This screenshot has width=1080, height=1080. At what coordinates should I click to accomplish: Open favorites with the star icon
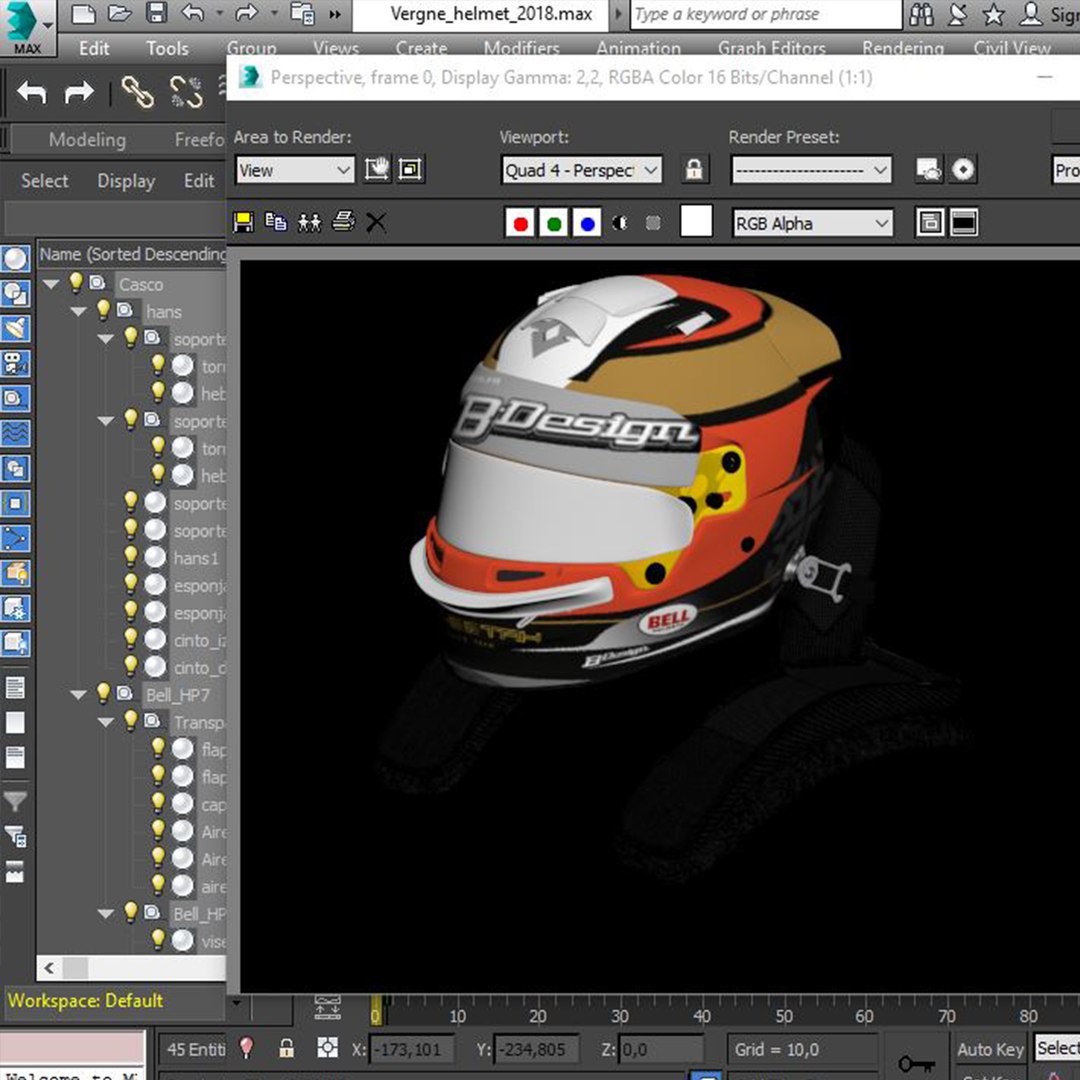click(994, 14)
